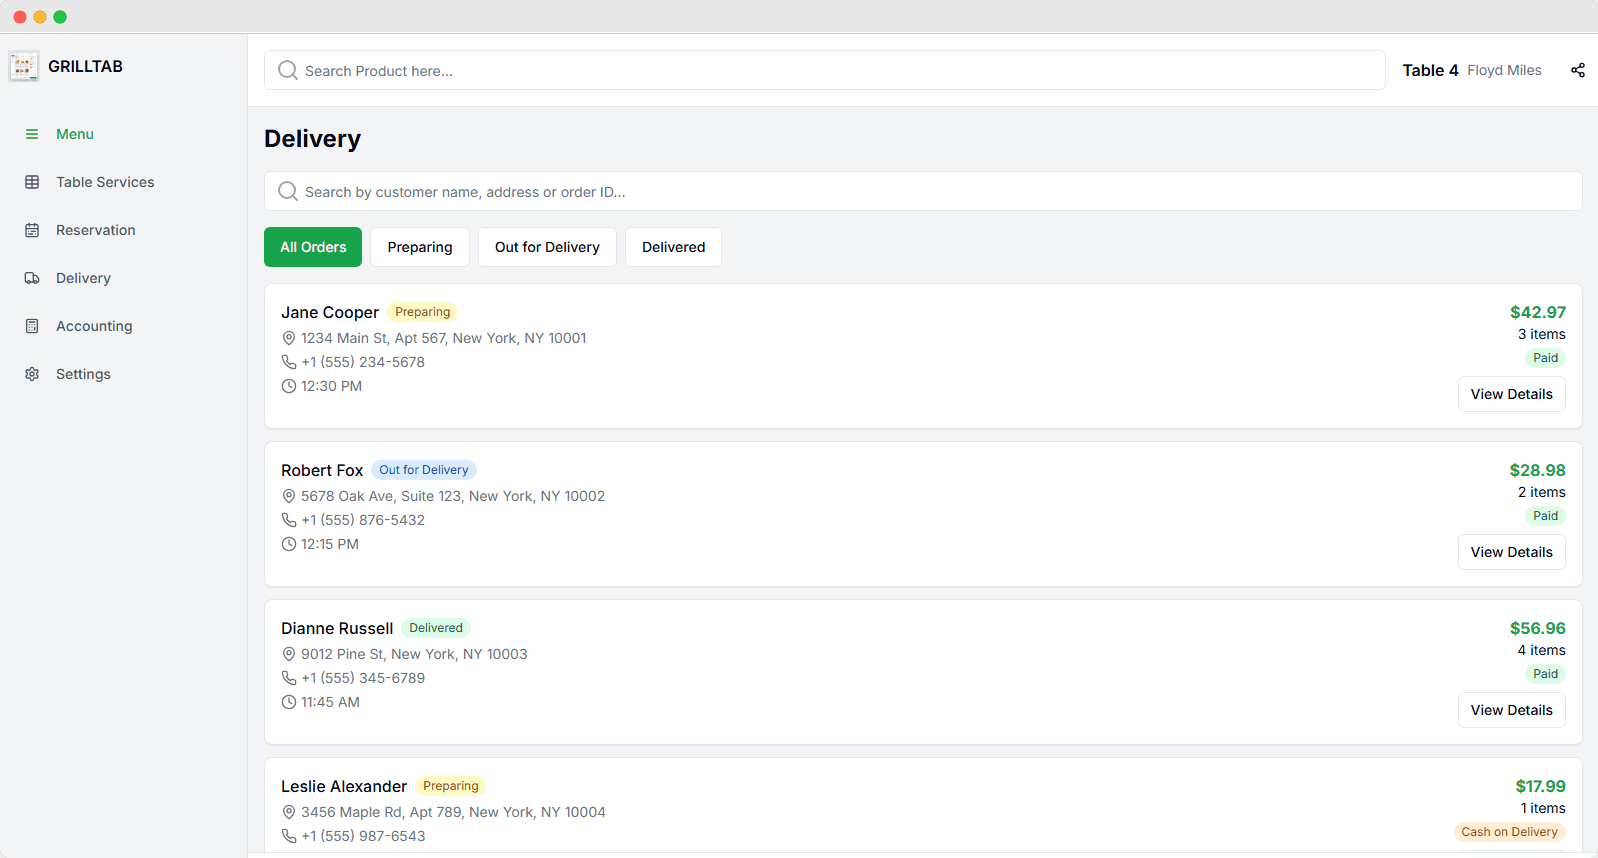Click the phone icon for Robert Fox
The image size is (1598, 858).
coord(289,520)
